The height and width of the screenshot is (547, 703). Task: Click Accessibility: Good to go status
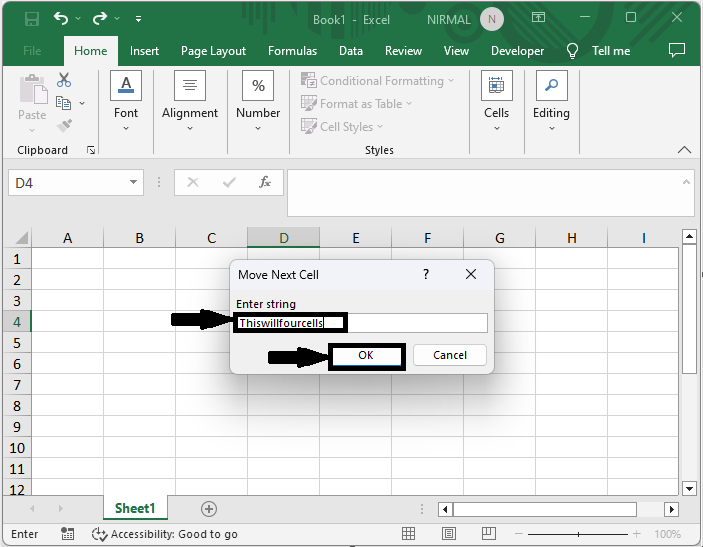pos(165,534)
